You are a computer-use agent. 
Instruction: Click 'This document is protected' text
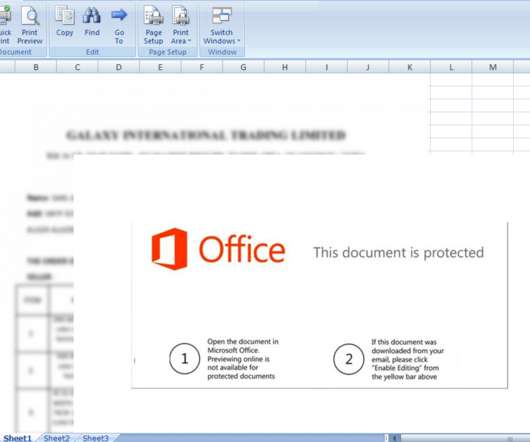tap(399, 252)
